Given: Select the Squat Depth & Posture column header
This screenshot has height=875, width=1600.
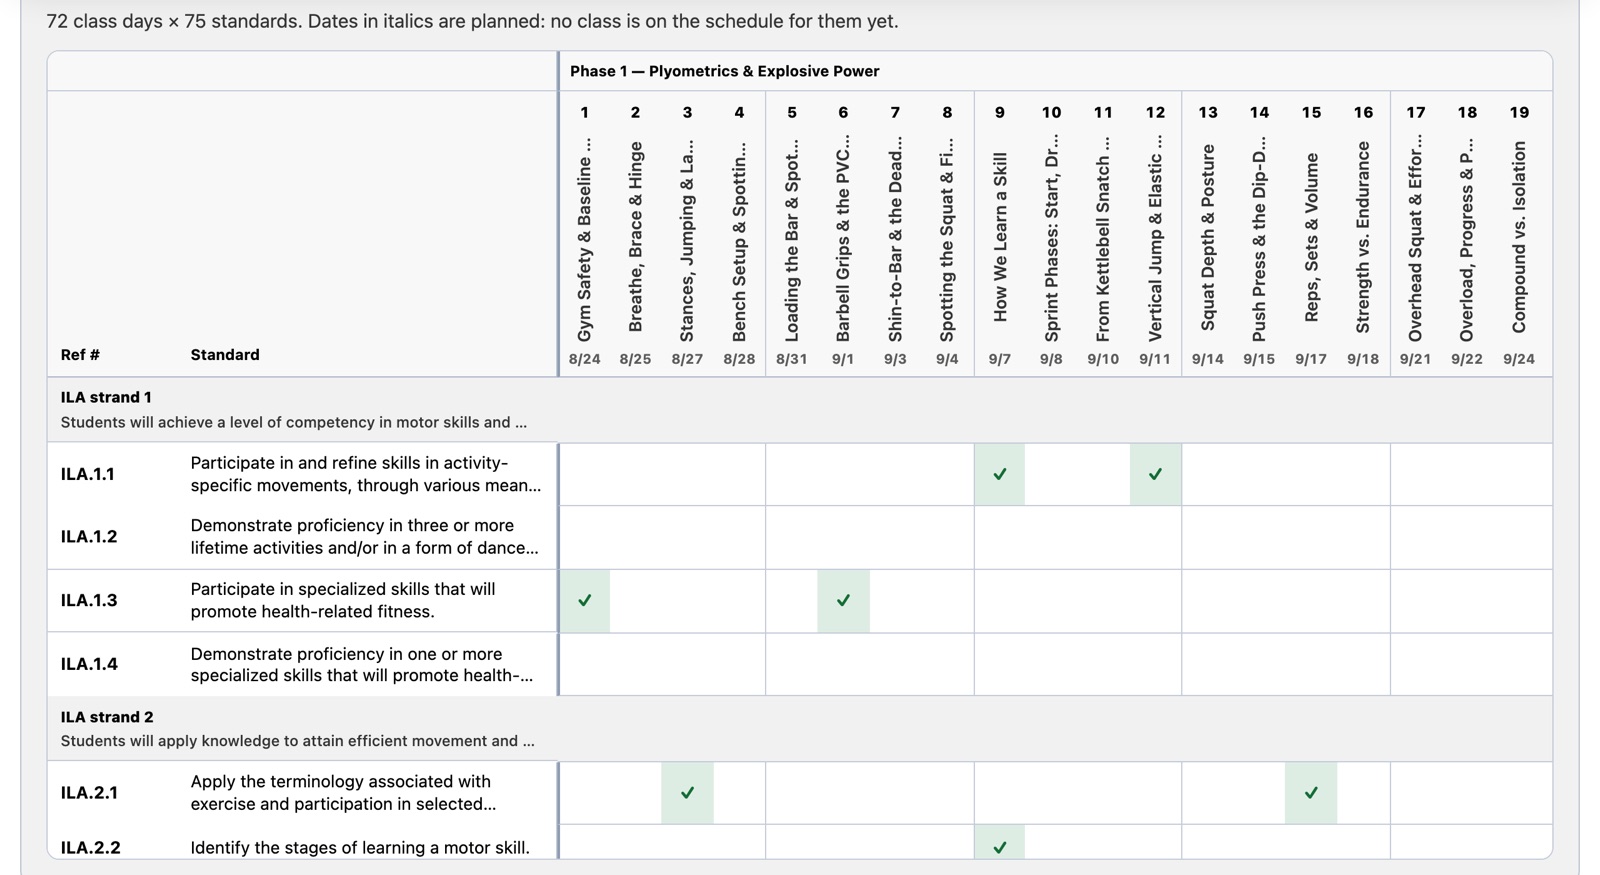Looking at the screenshot, I should (x=1208, y=236).
